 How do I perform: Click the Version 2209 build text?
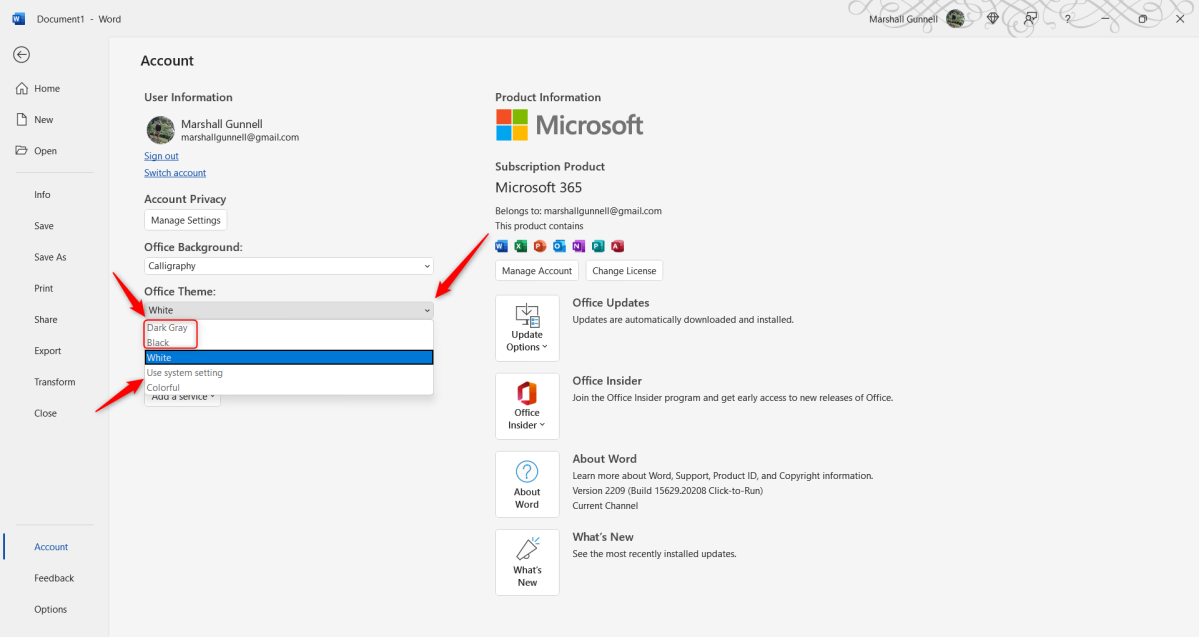[x=668, y=491]
